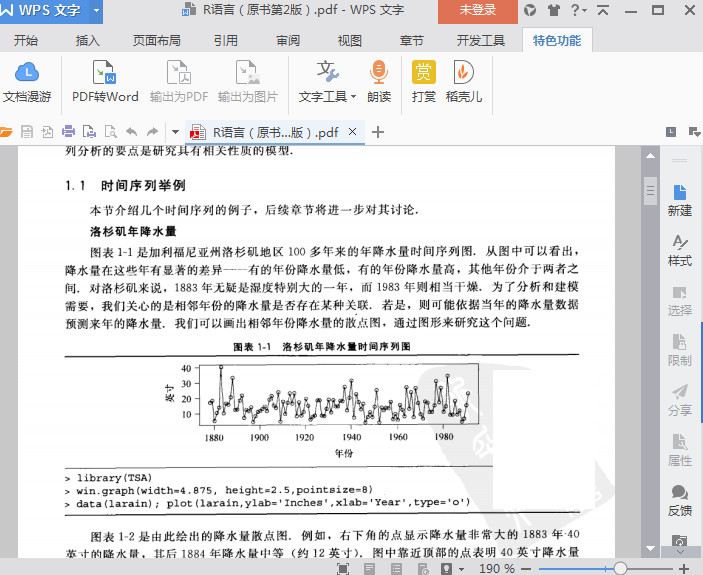Click the save disk icon in quick toolbar
Screen dimensions: 703x575
[27, 132]
